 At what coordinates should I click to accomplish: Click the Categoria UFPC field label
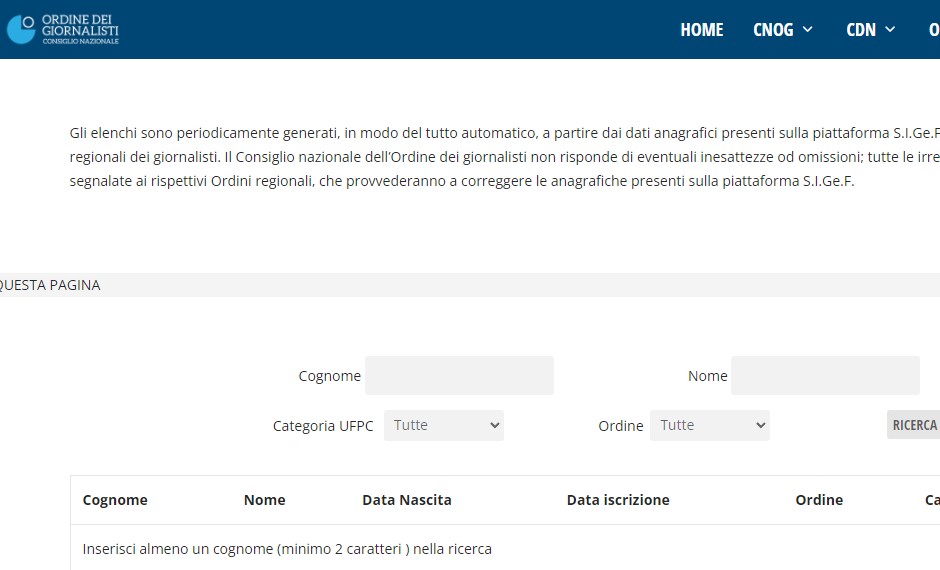coord(322,426)
